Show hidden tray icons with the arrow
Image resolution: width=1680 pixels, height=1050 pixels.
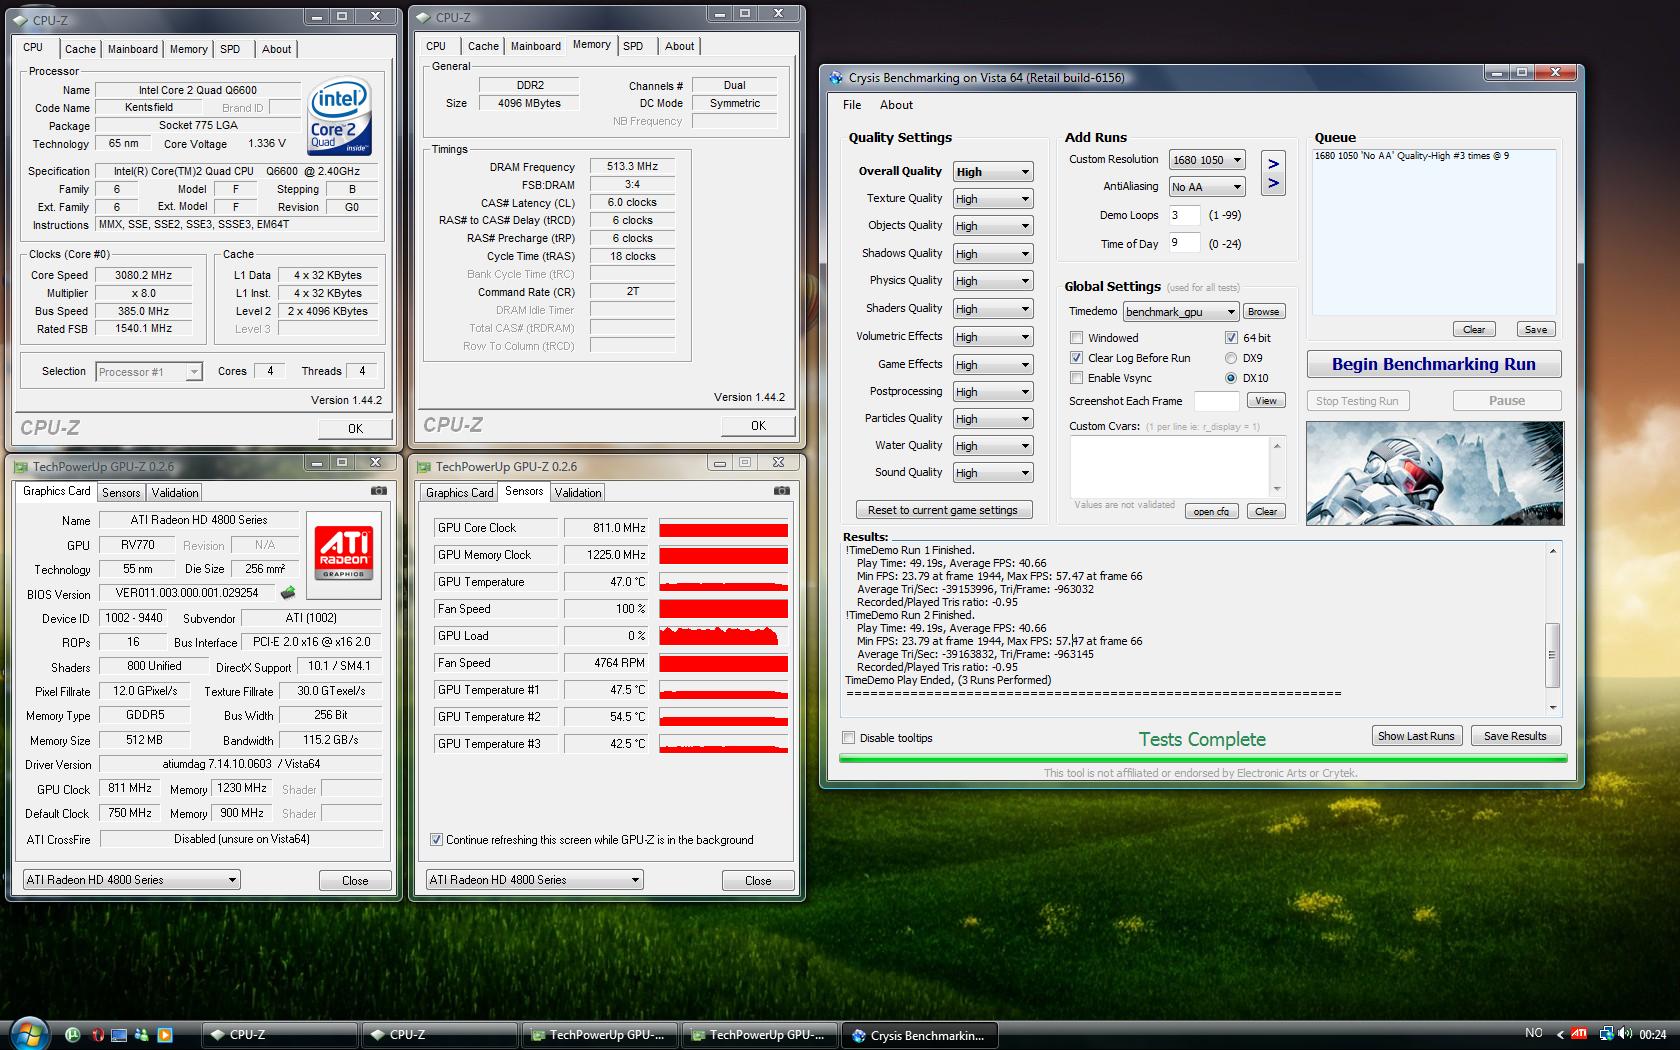click(1559, 1034)
